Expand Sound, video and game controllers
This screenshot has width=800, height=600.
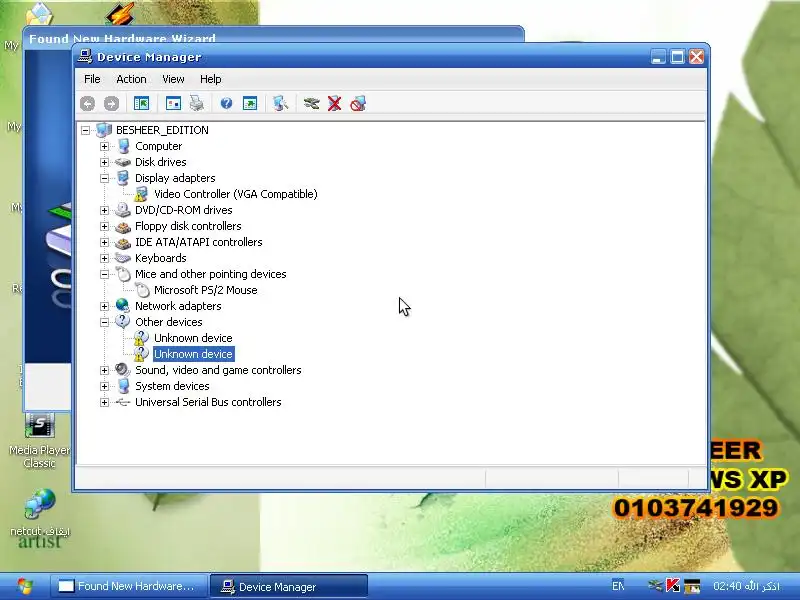105,370
